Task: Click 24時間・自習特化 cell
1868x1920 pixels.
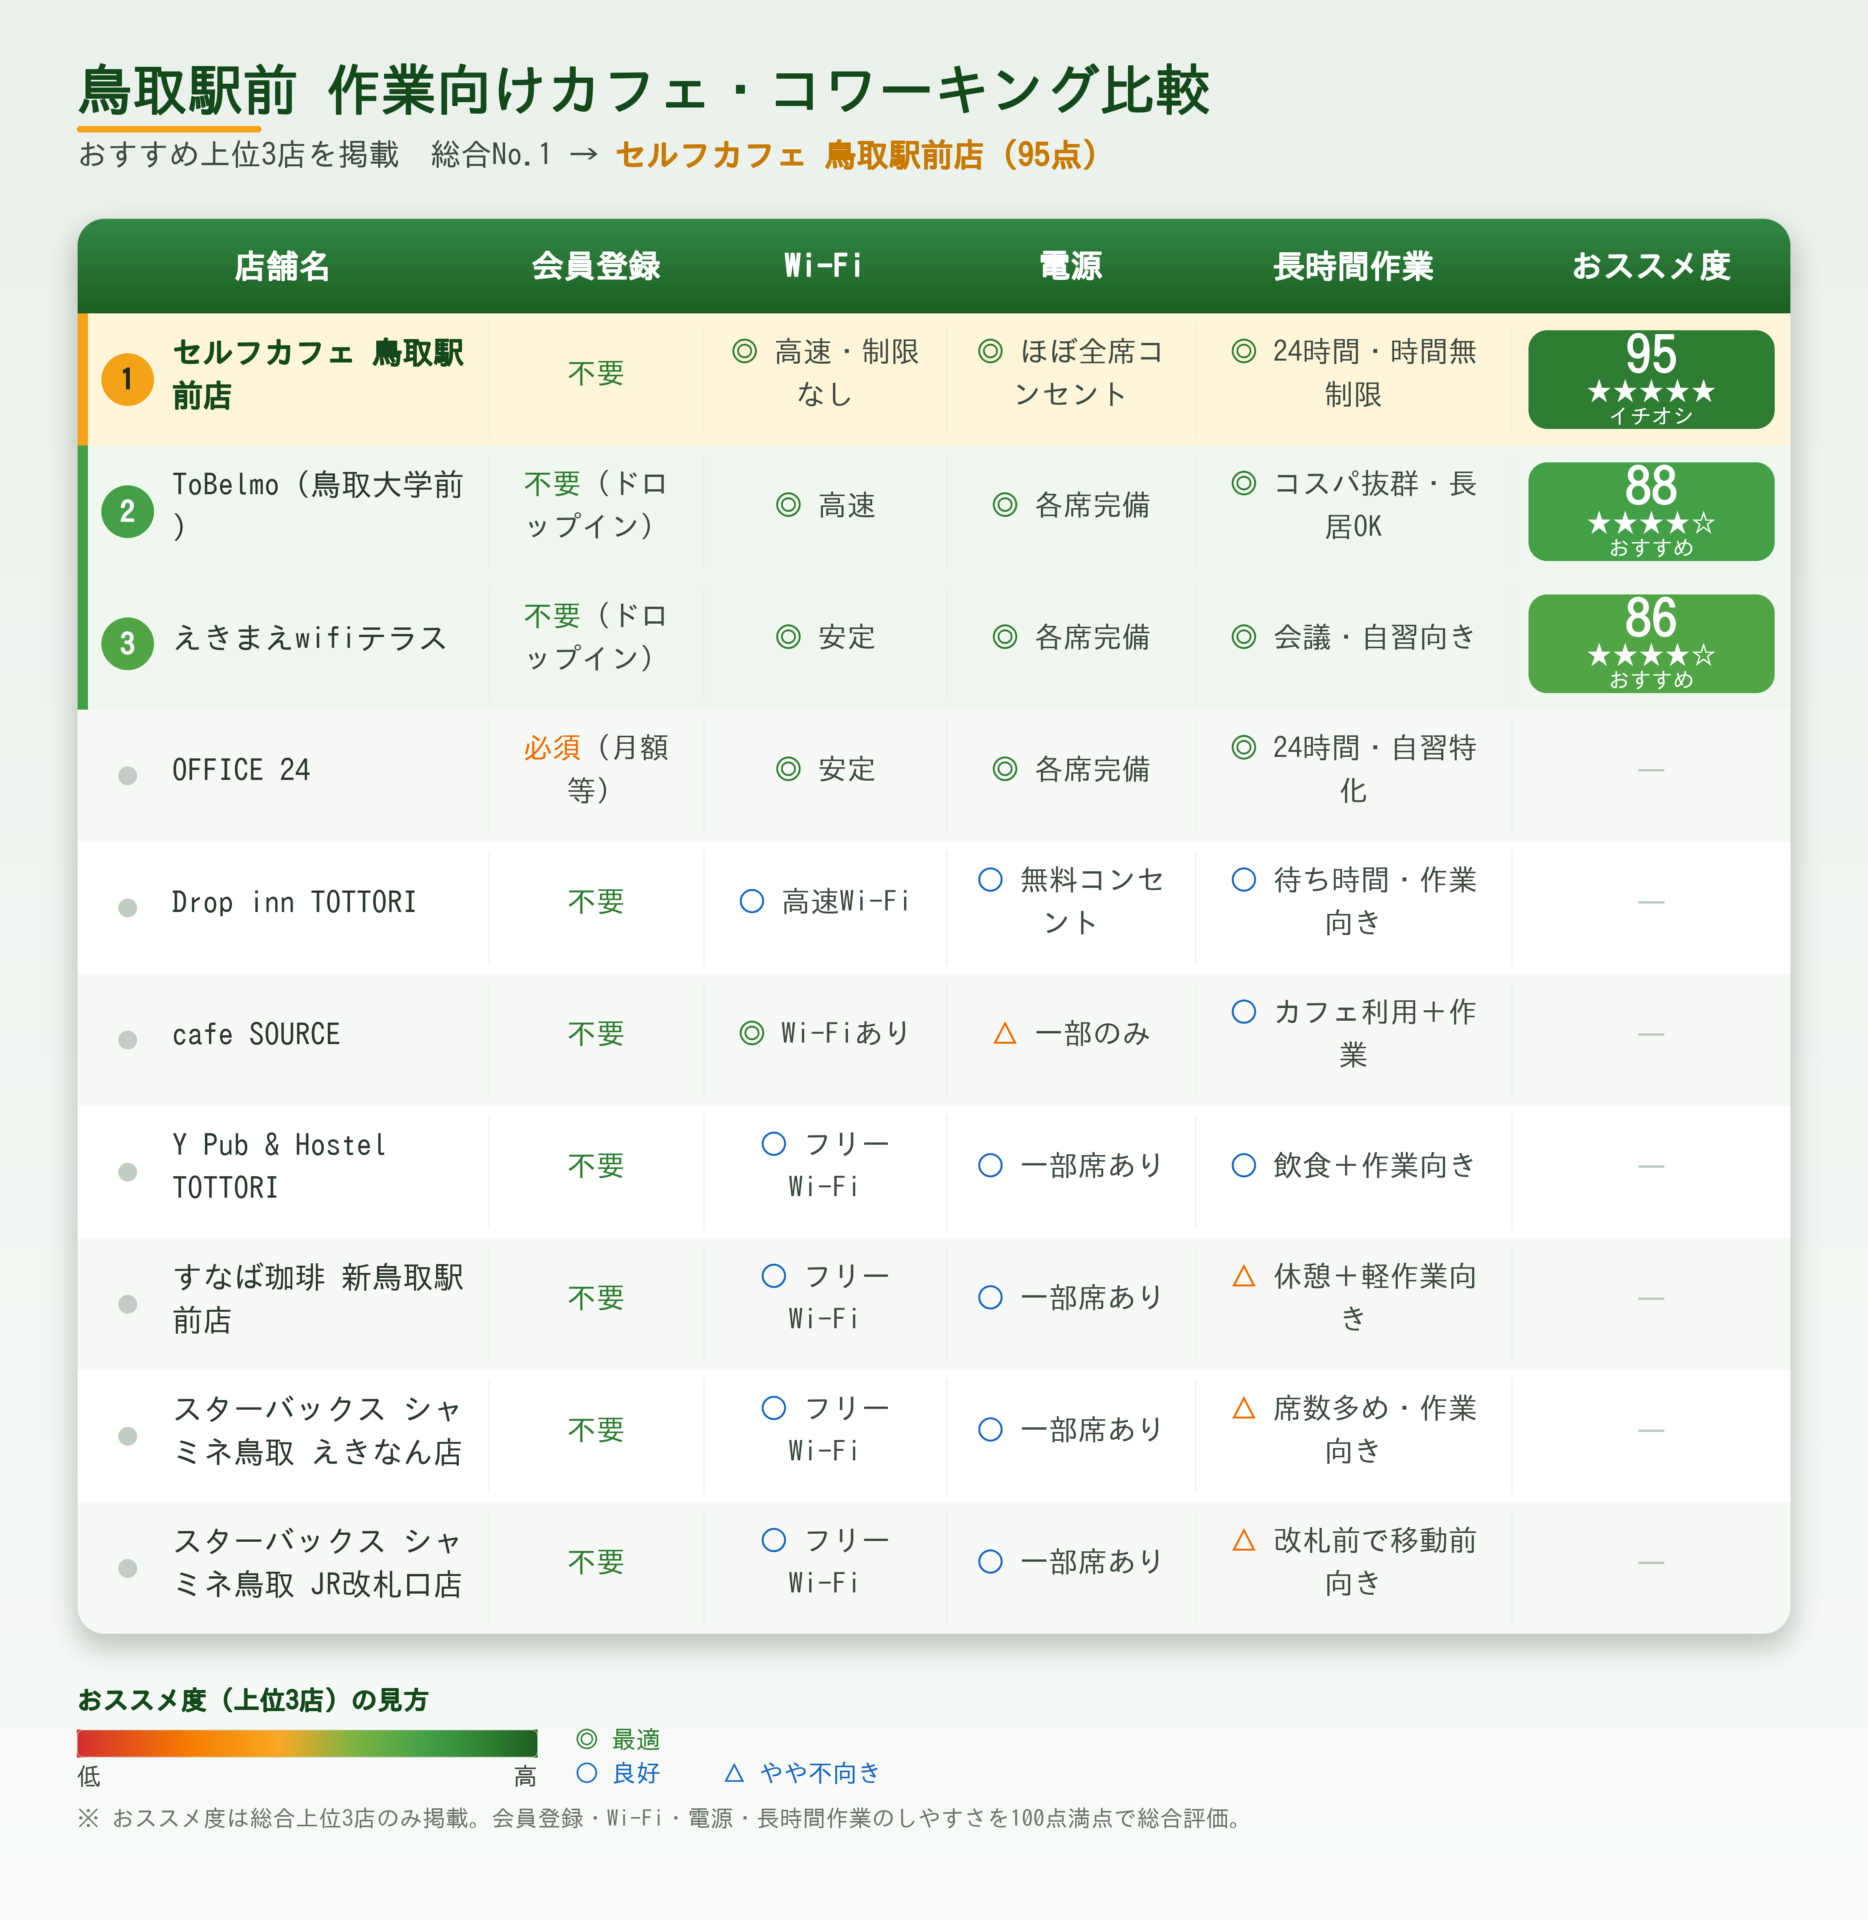Action: [1353, 769]
